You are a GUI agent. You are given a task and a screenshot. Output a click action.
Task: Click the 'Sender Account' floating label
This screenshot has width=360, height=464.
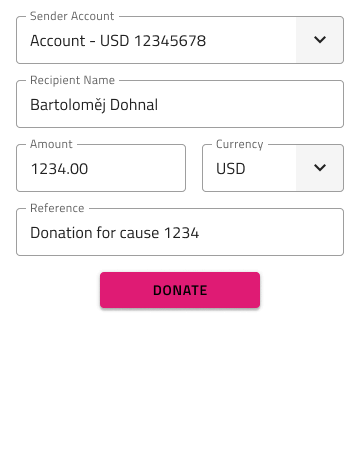[x=72, y=16]
